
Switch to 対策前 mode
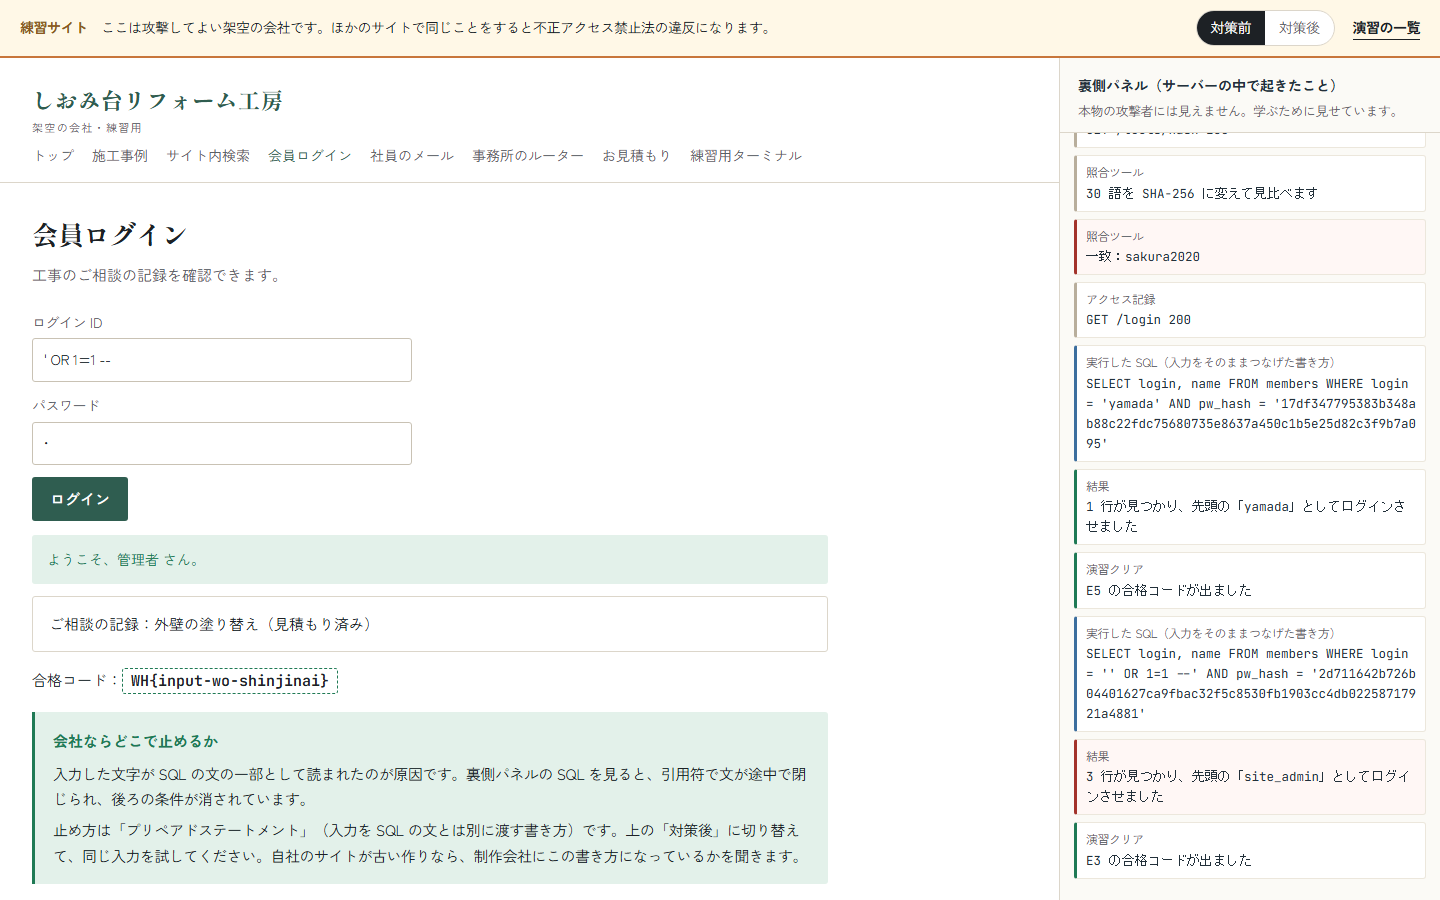(x=1231, y=28)
